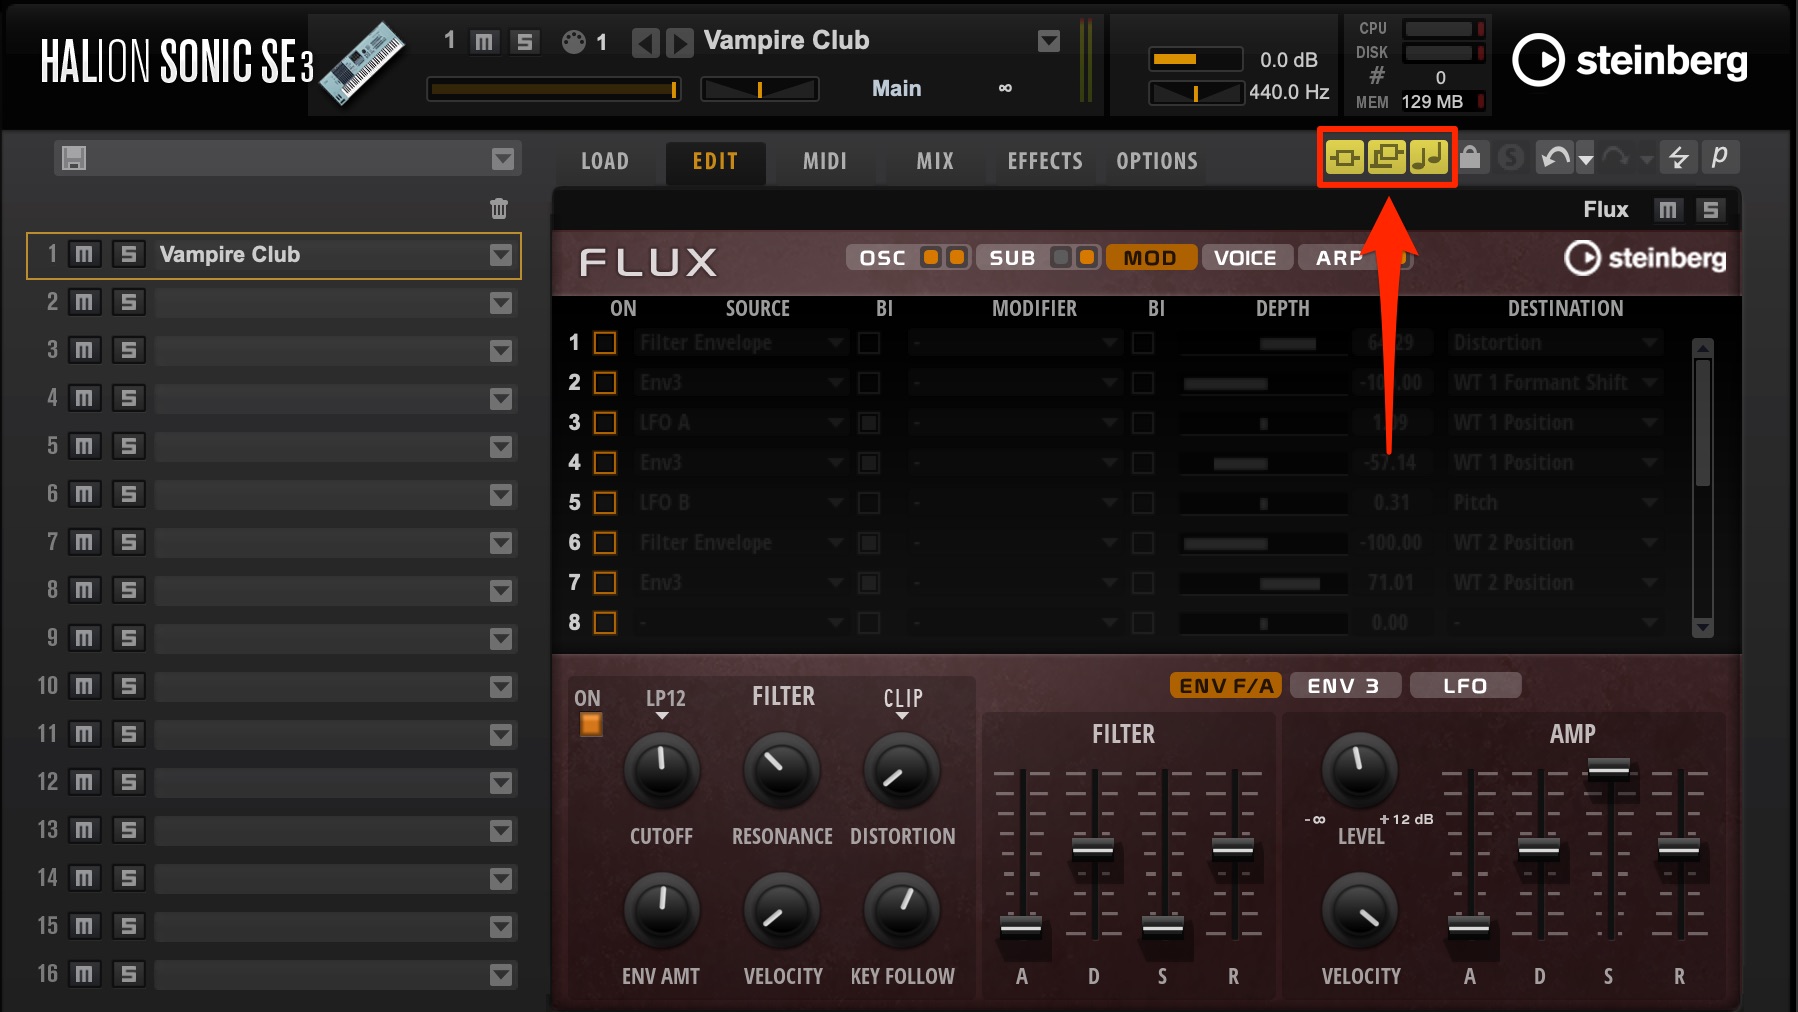Solo slot 1 Vampire Club

pyautogui.click(x=128, y=254)
